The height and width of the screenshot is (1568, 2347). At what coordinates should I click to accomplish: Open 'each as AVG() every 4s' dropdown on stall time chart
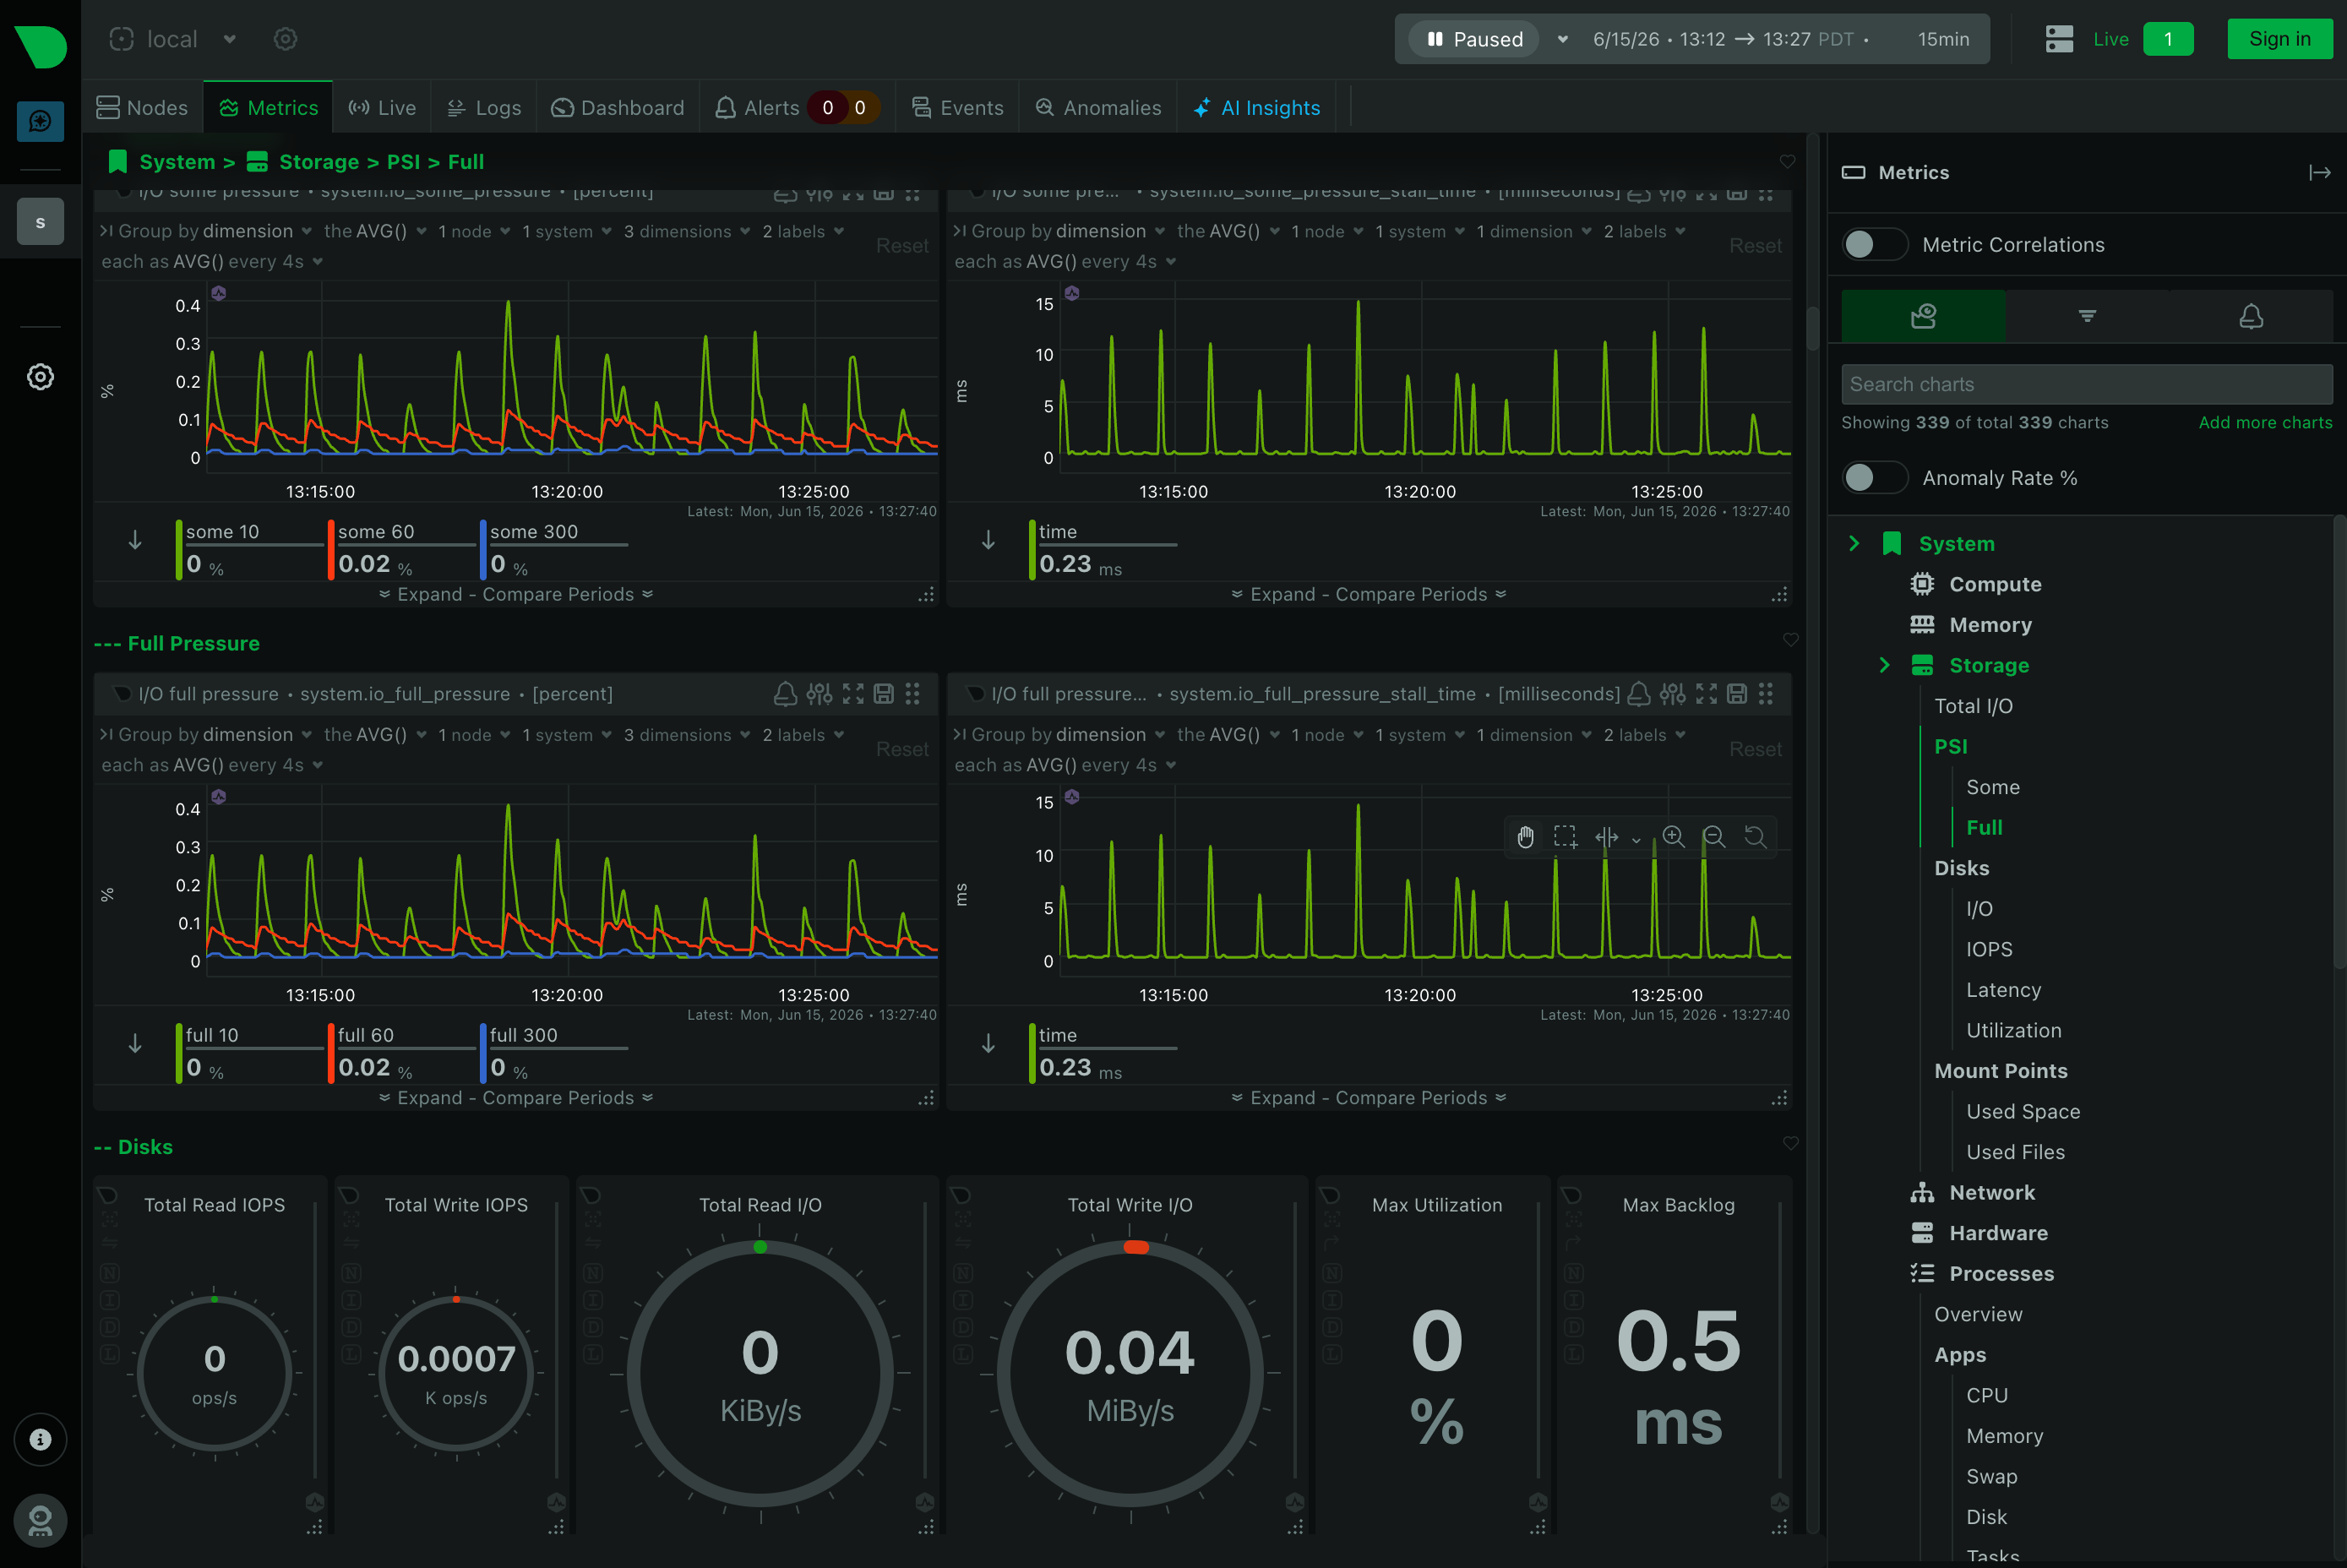pyautogui.click(x=1065, y=765)
